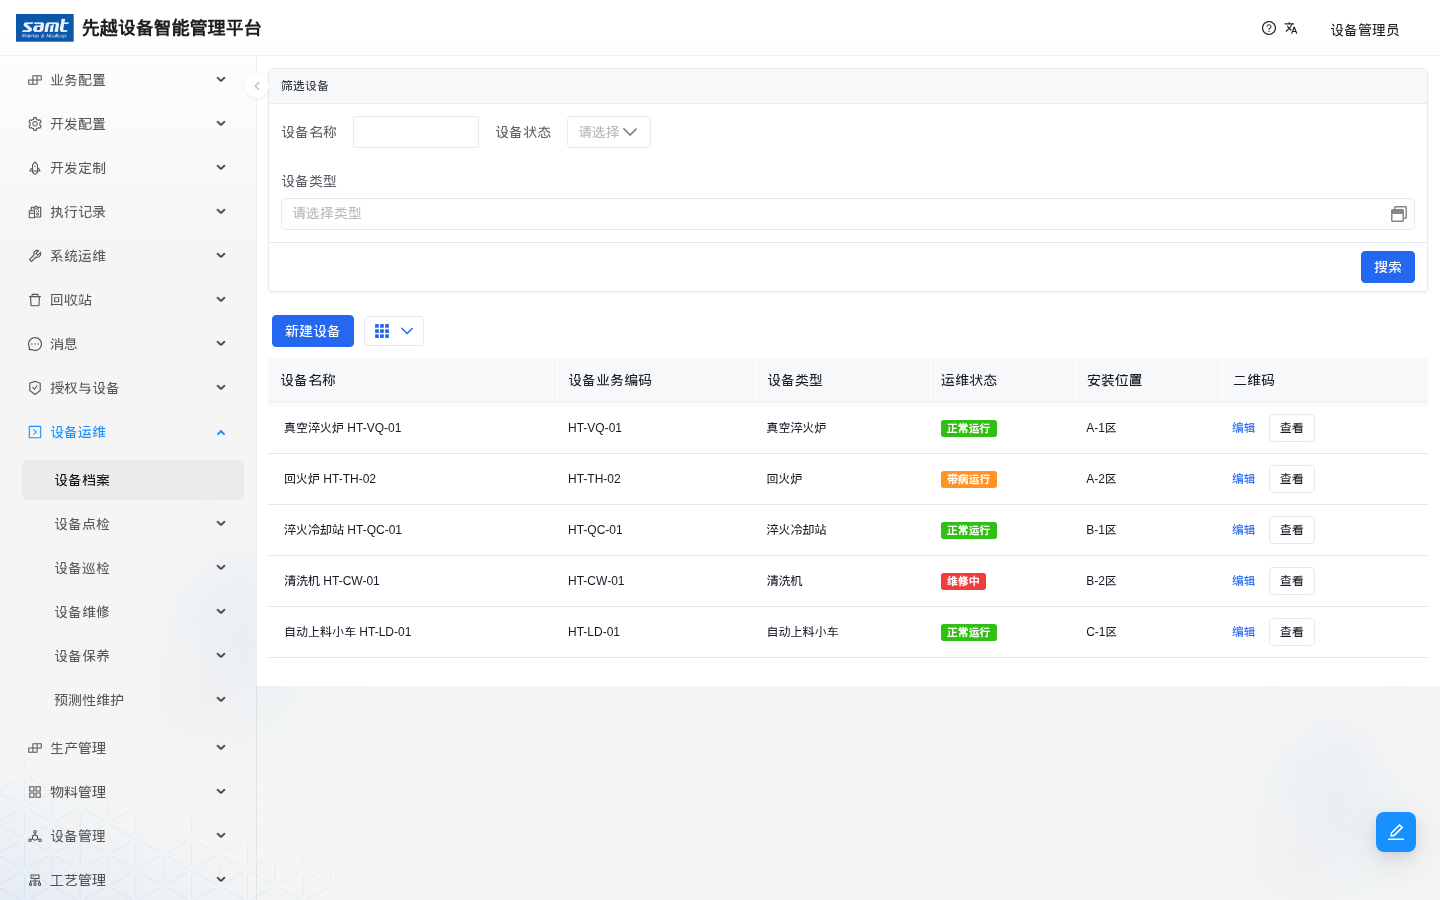Click the 维修中 status tag
Viewport: 1440px width, 900px height.
[963, 581]
